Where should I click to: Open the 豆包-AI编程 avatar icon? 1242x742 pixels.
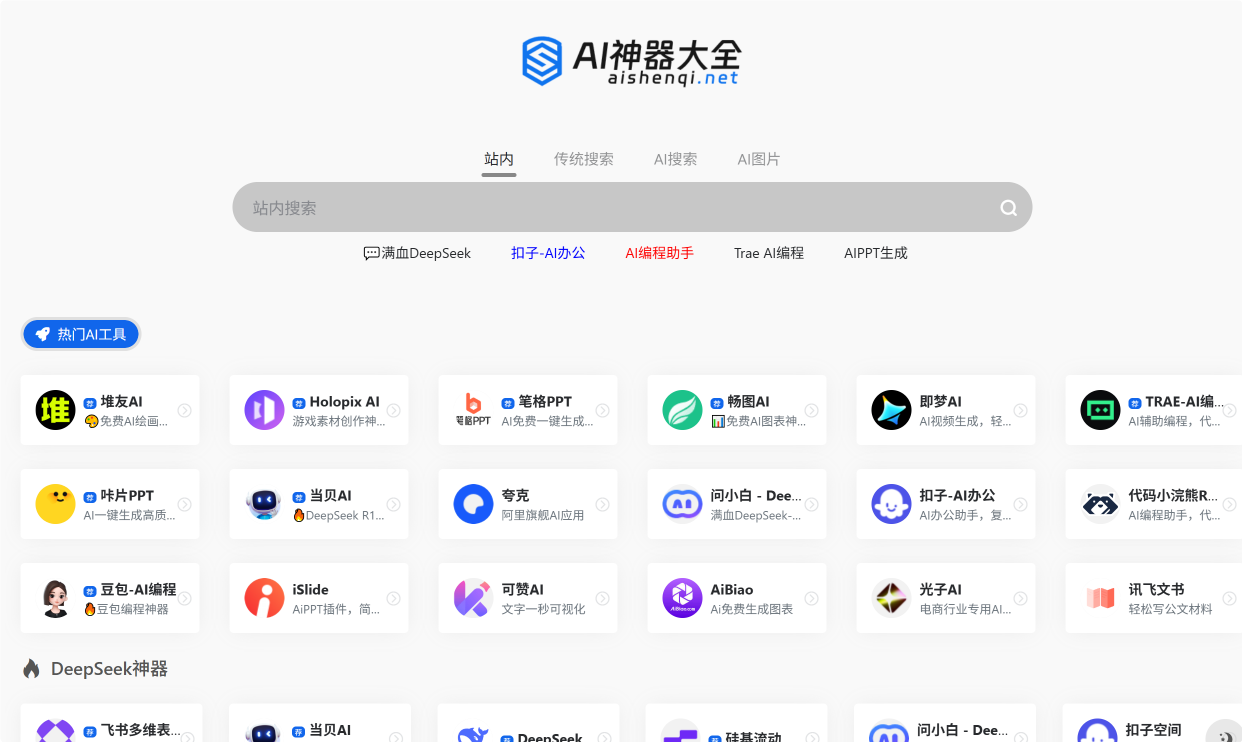click(x=56, y=598)
